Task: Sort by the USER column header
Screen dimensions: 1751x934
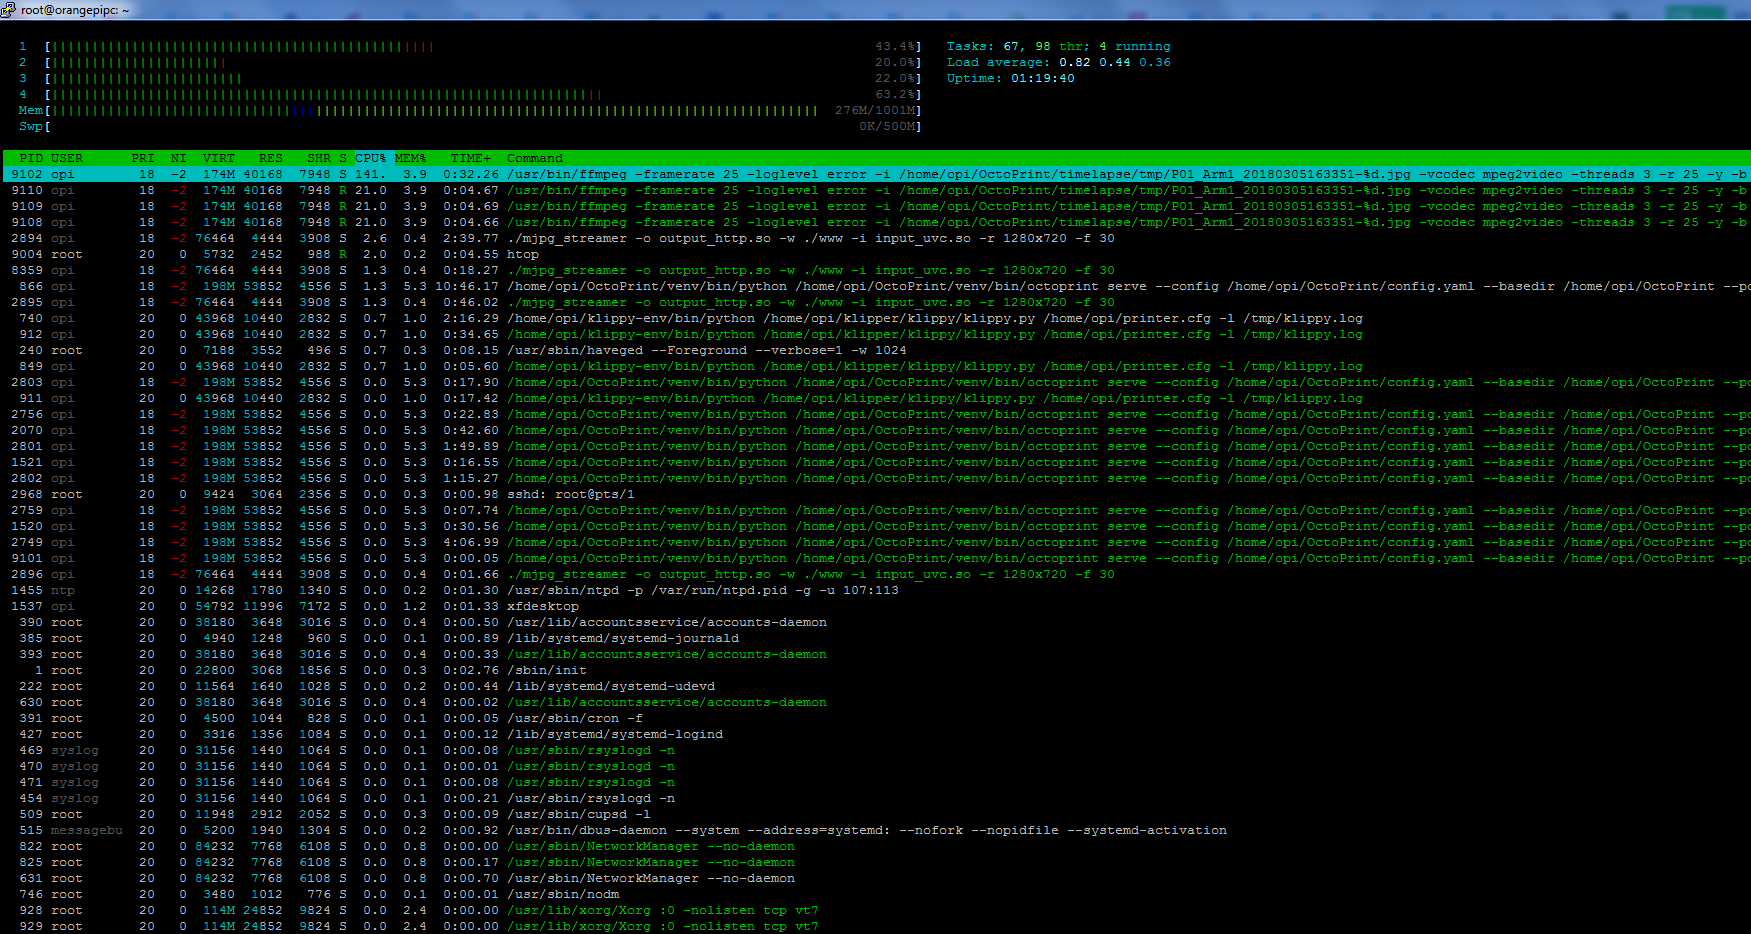Action: [67, 158]
